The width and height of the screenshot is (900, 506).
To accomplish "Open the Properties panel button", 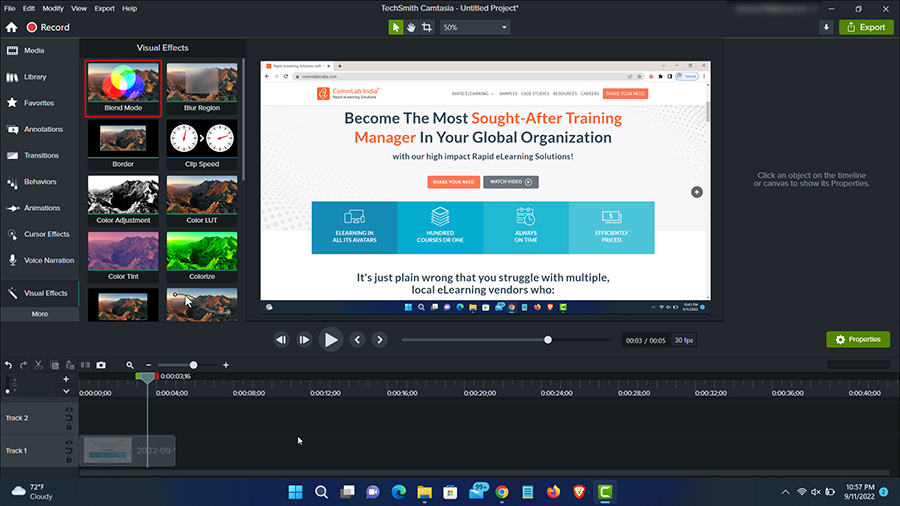I will (x=858, y=340).
